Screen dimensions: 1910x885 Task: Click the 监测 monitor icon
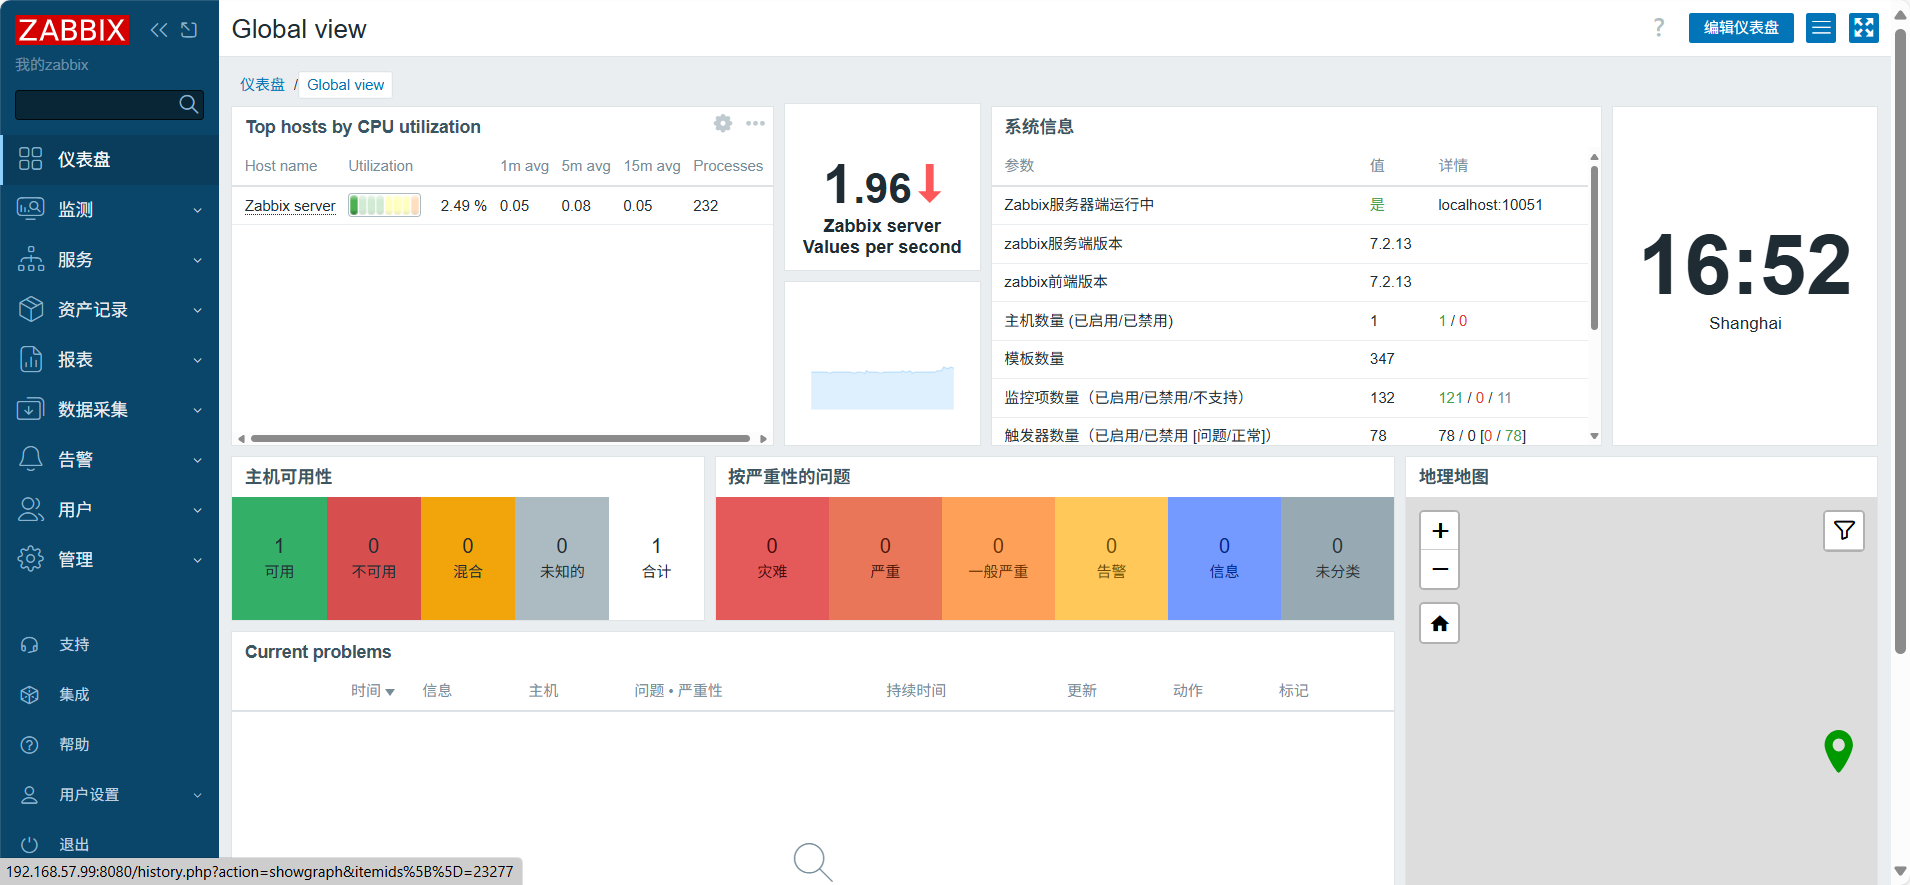pos(31,209)
